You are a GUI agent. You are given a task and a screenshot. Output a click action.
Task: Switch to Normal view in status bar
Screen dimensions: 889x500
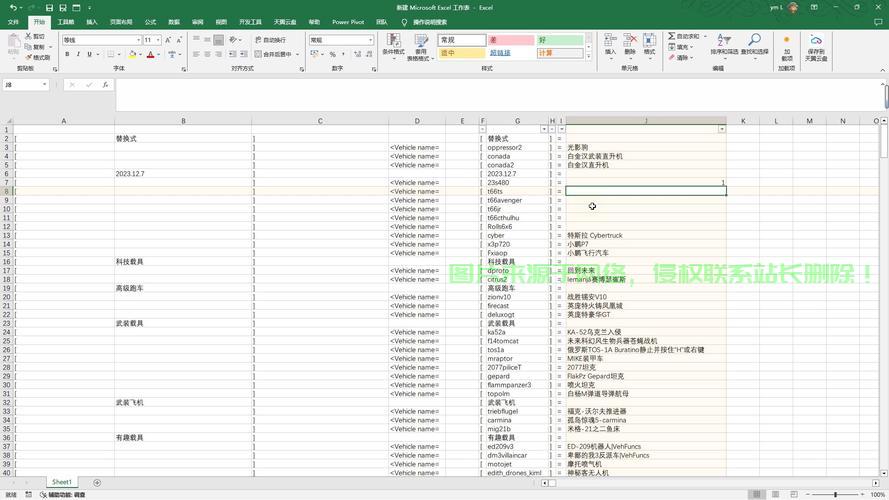click(x=756, y=495)
